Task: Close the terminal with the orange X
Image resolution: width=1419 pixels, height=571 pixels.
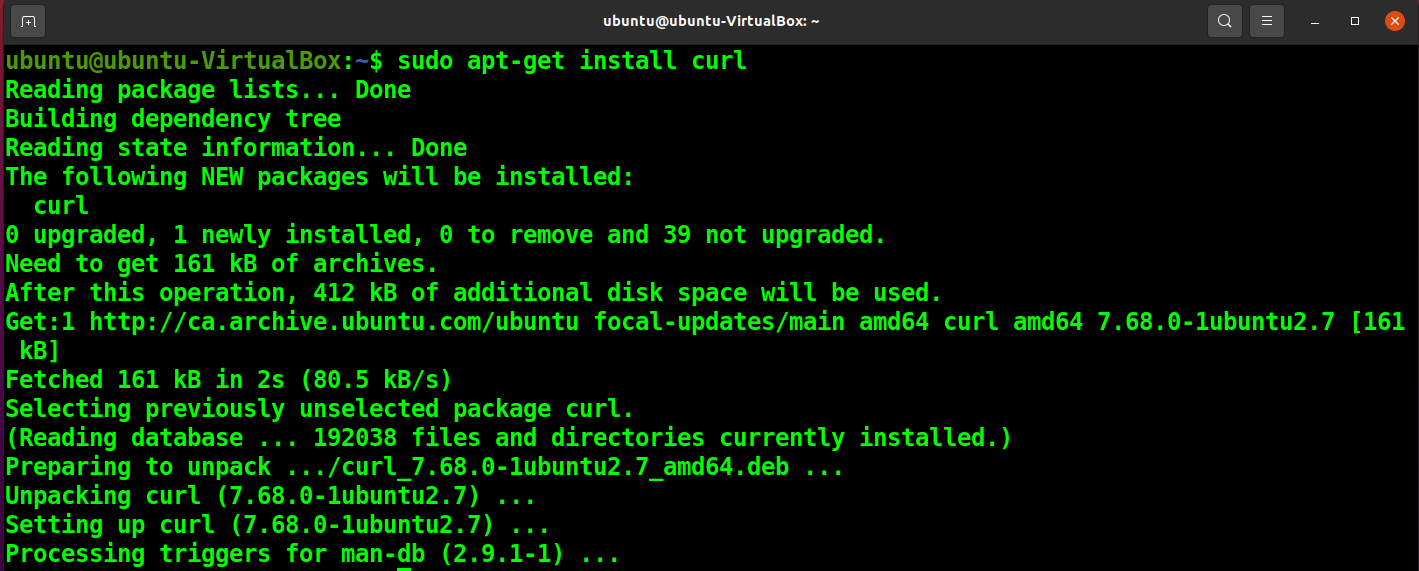Action: pyautogui.click(x=1395, y=20)
